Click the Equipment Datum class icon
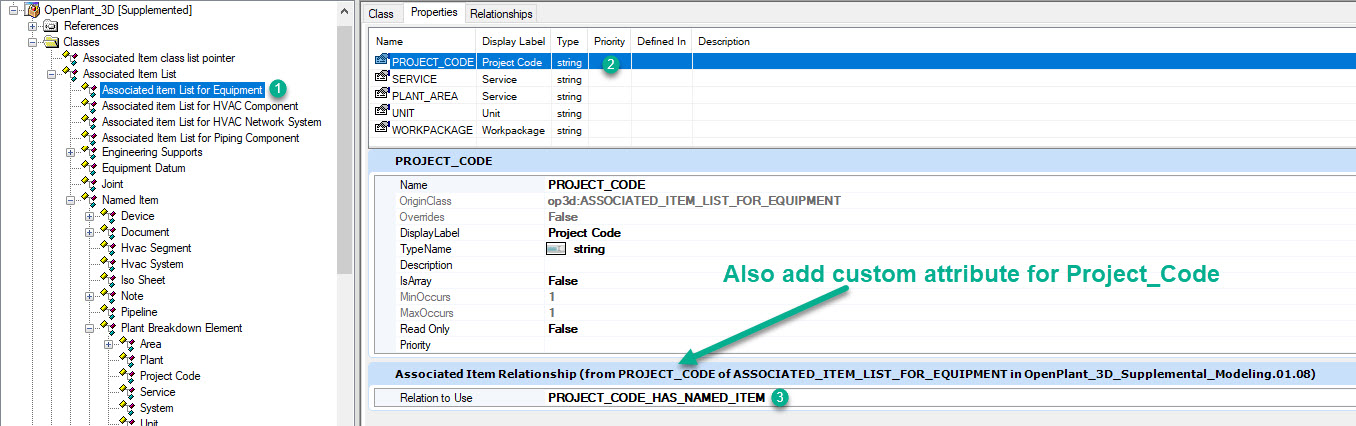 click(89, 168)
